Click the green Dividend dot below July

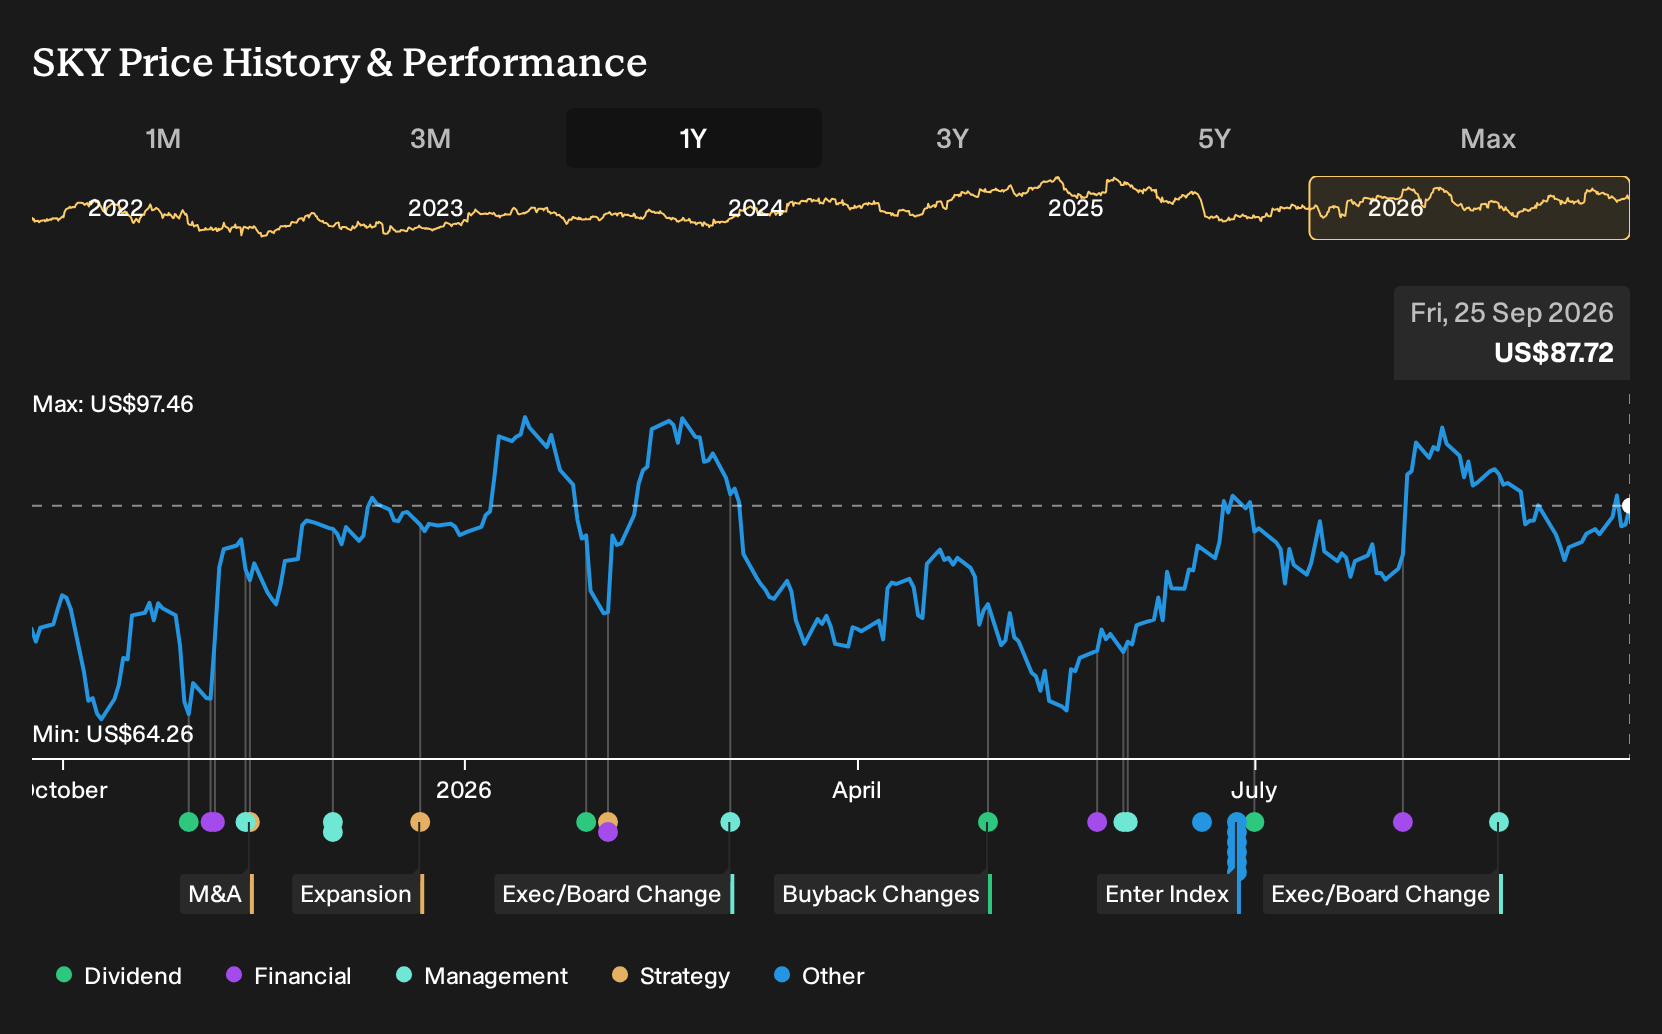(x=1255, y=822)
